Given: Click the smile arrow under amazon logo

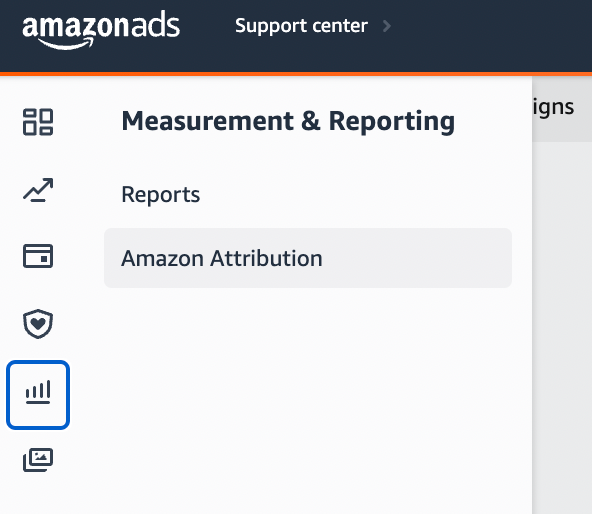Looking at the screenshot, I should (x=65, y=44).
